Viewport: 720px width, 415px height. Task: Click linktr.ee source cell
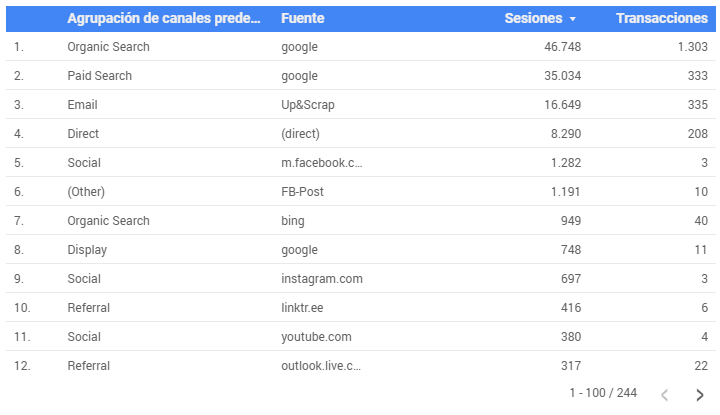[302, 308]
